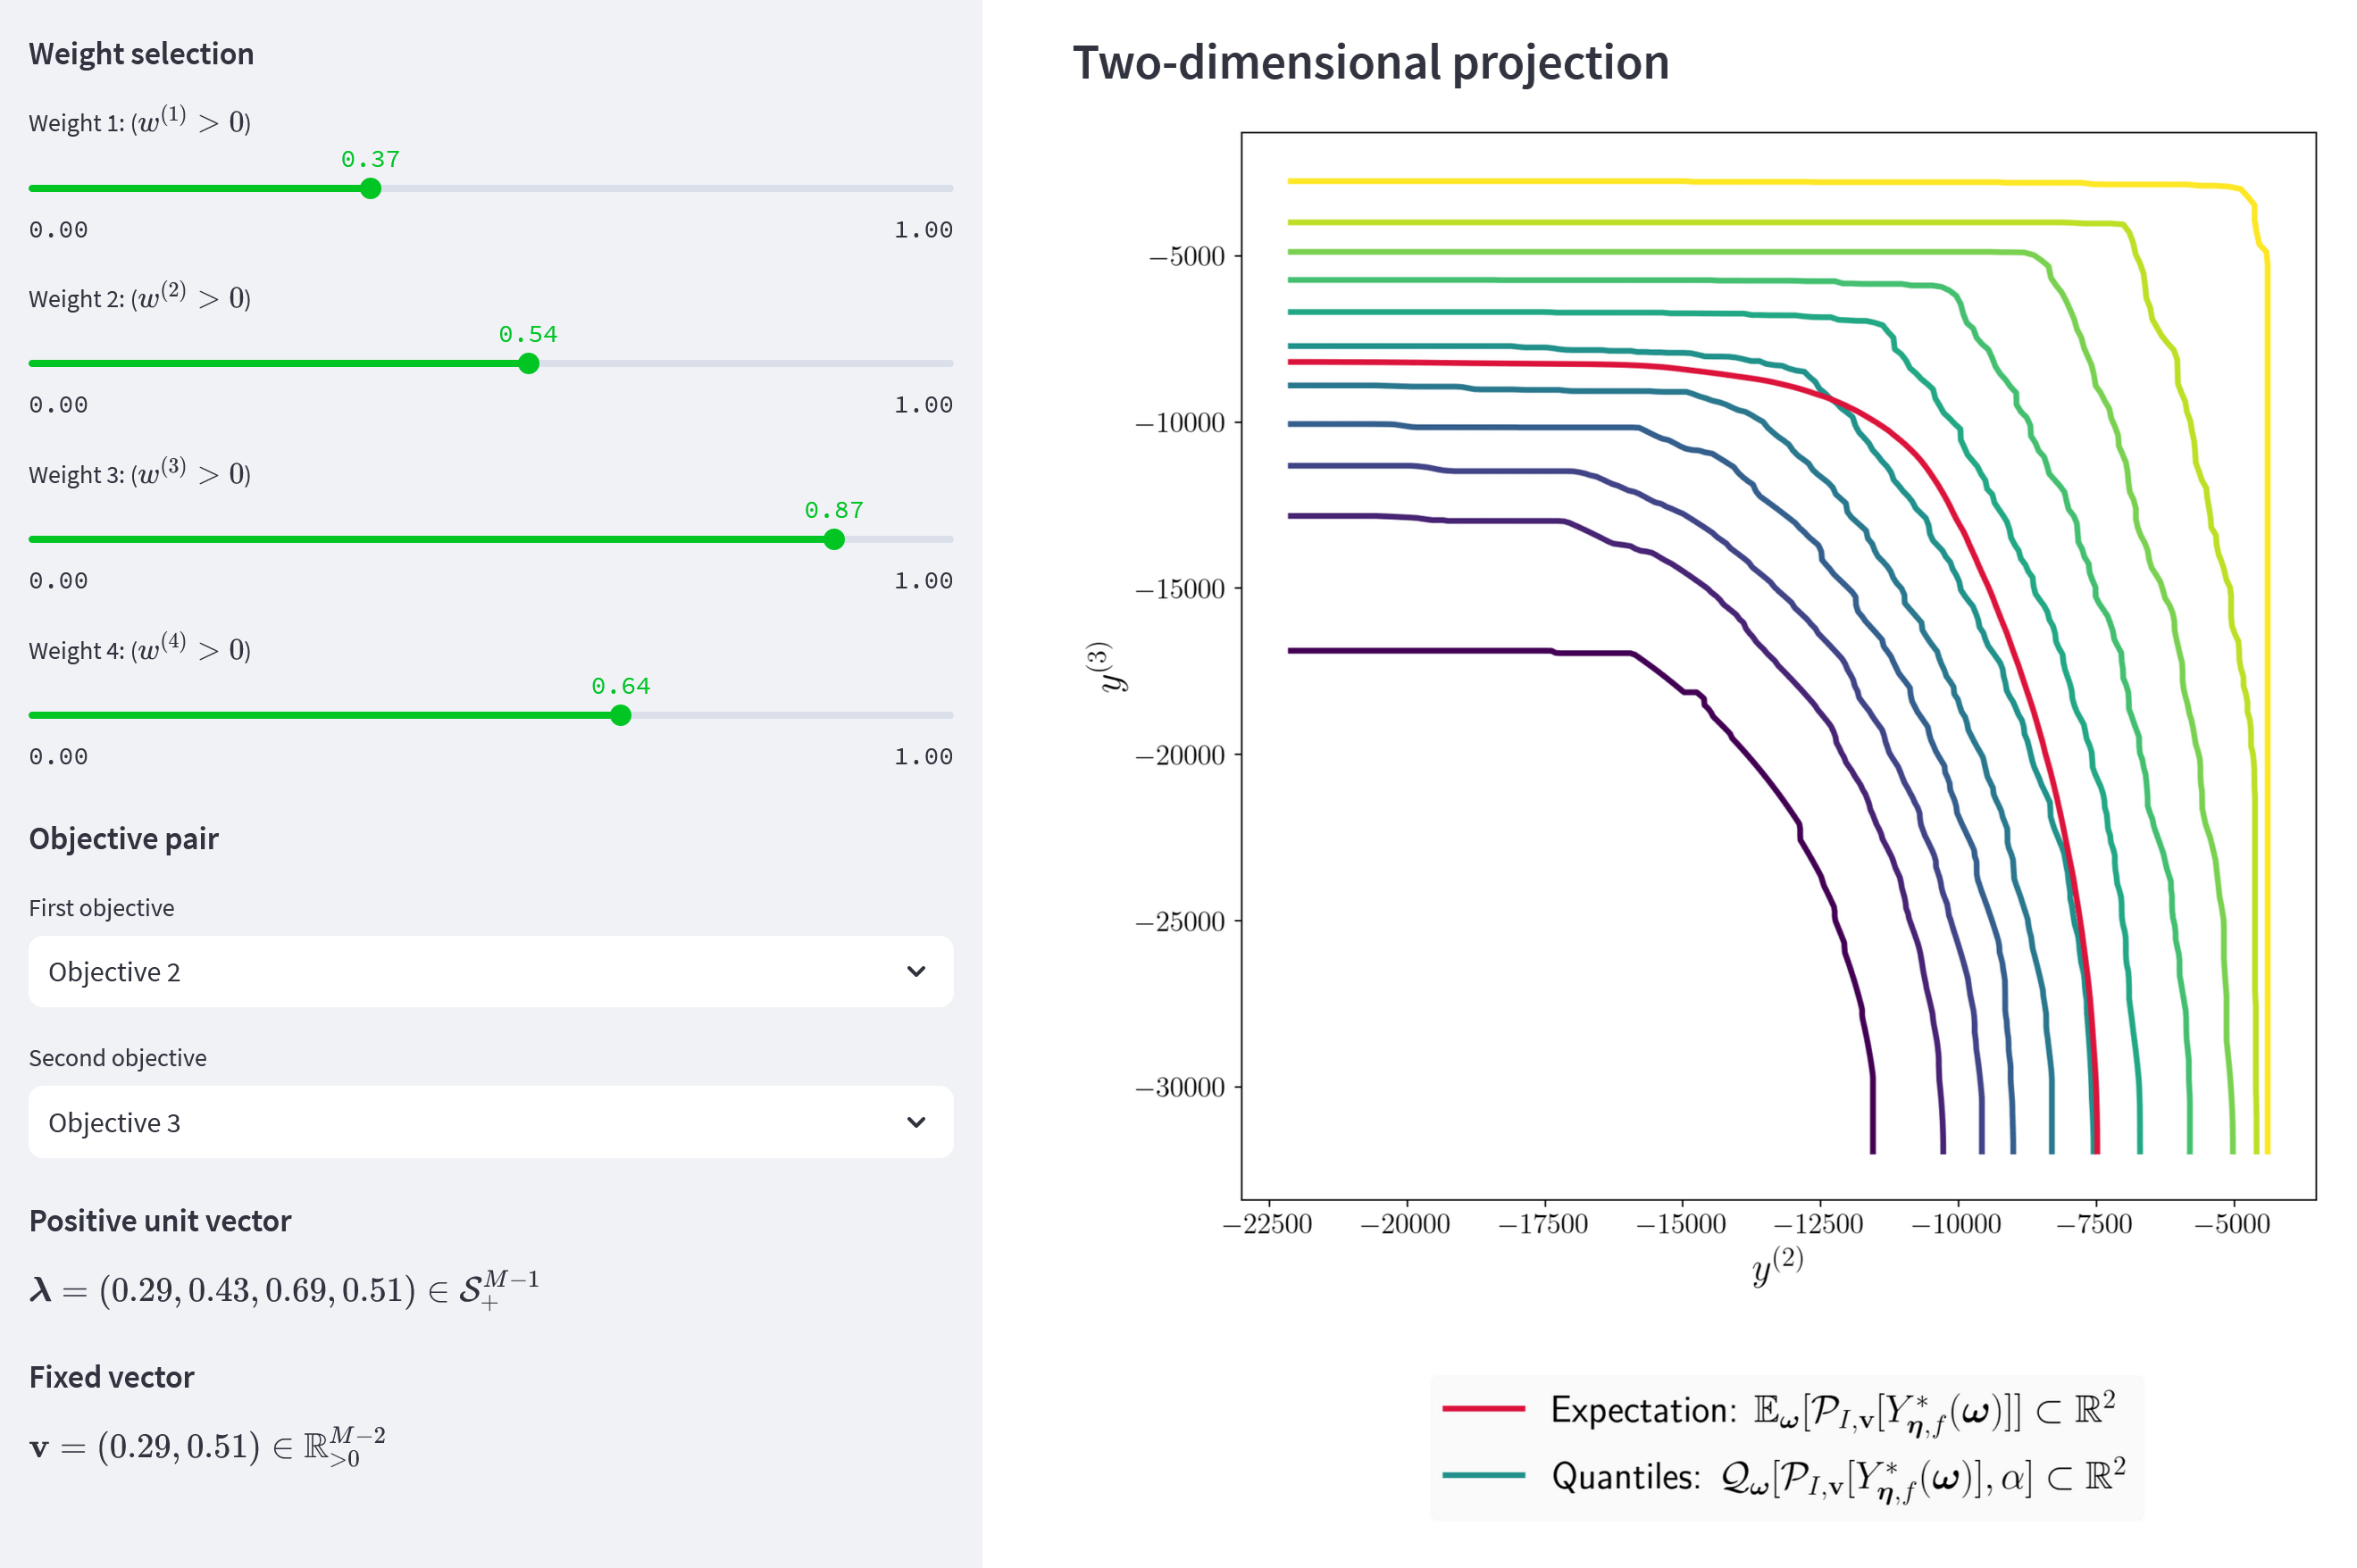
Task: Click the Positive unit vector lambda formula
Action: tap(283, 1290)
